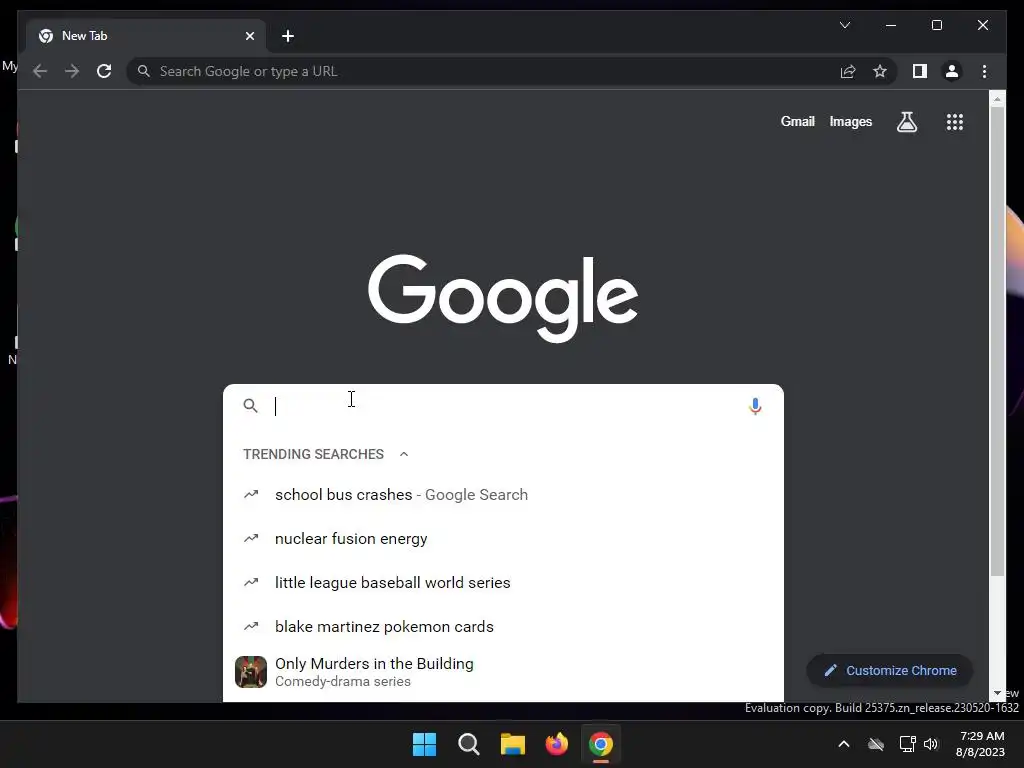Open the volume speaker tray icon

point(931,744)
